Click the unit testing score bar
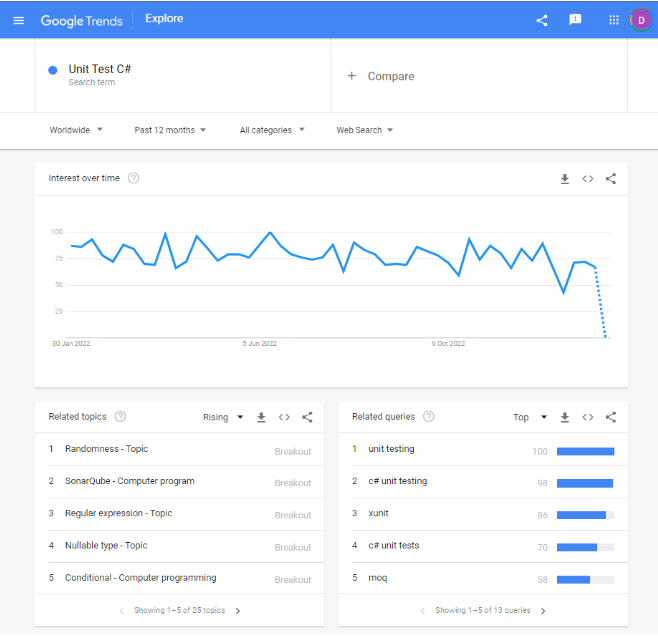 coord(585,452)
